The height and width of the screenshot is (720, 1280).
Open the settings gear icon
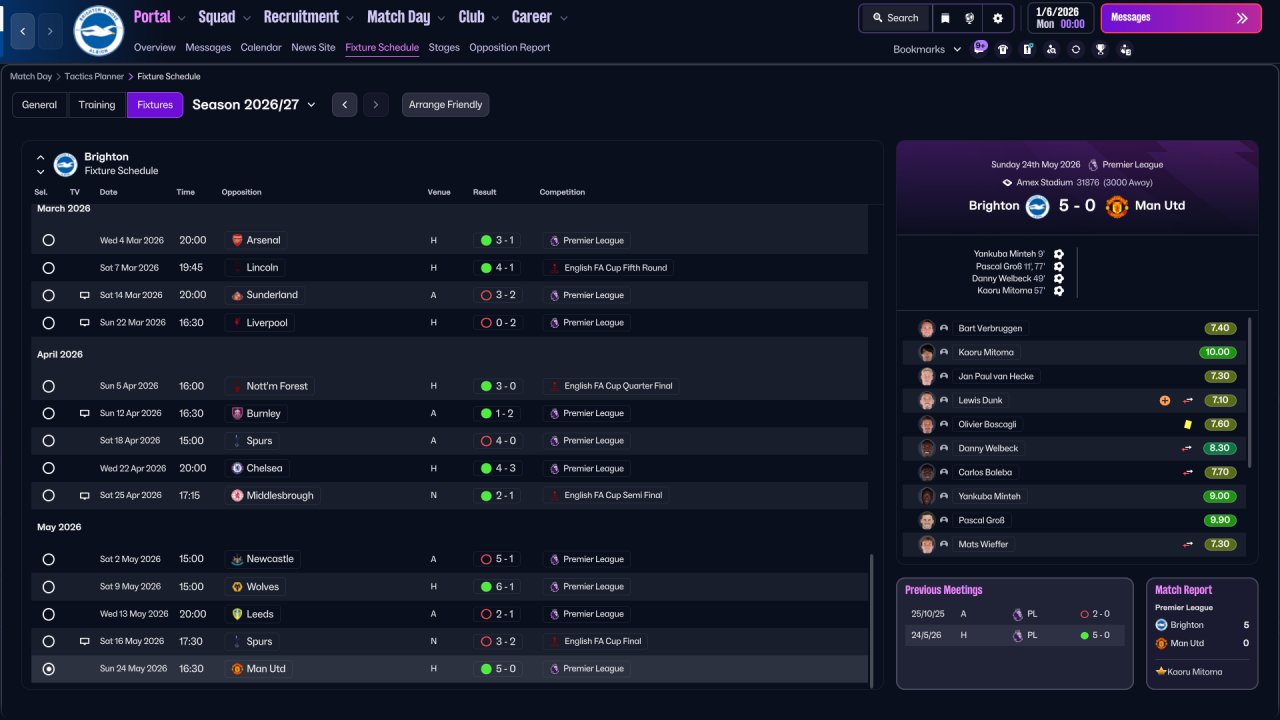(x=998, y=18)
